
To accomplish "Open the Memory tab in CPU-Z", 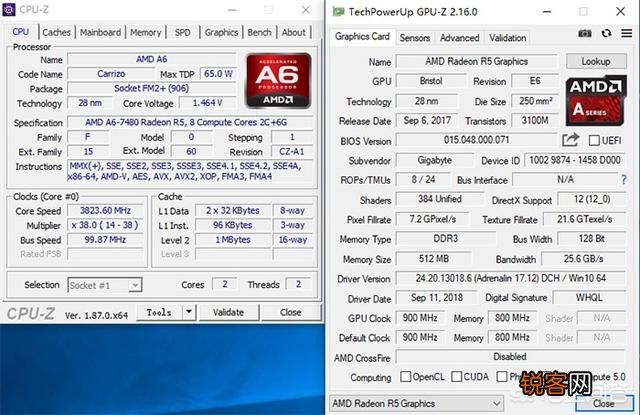I will [x=146, y=32].
